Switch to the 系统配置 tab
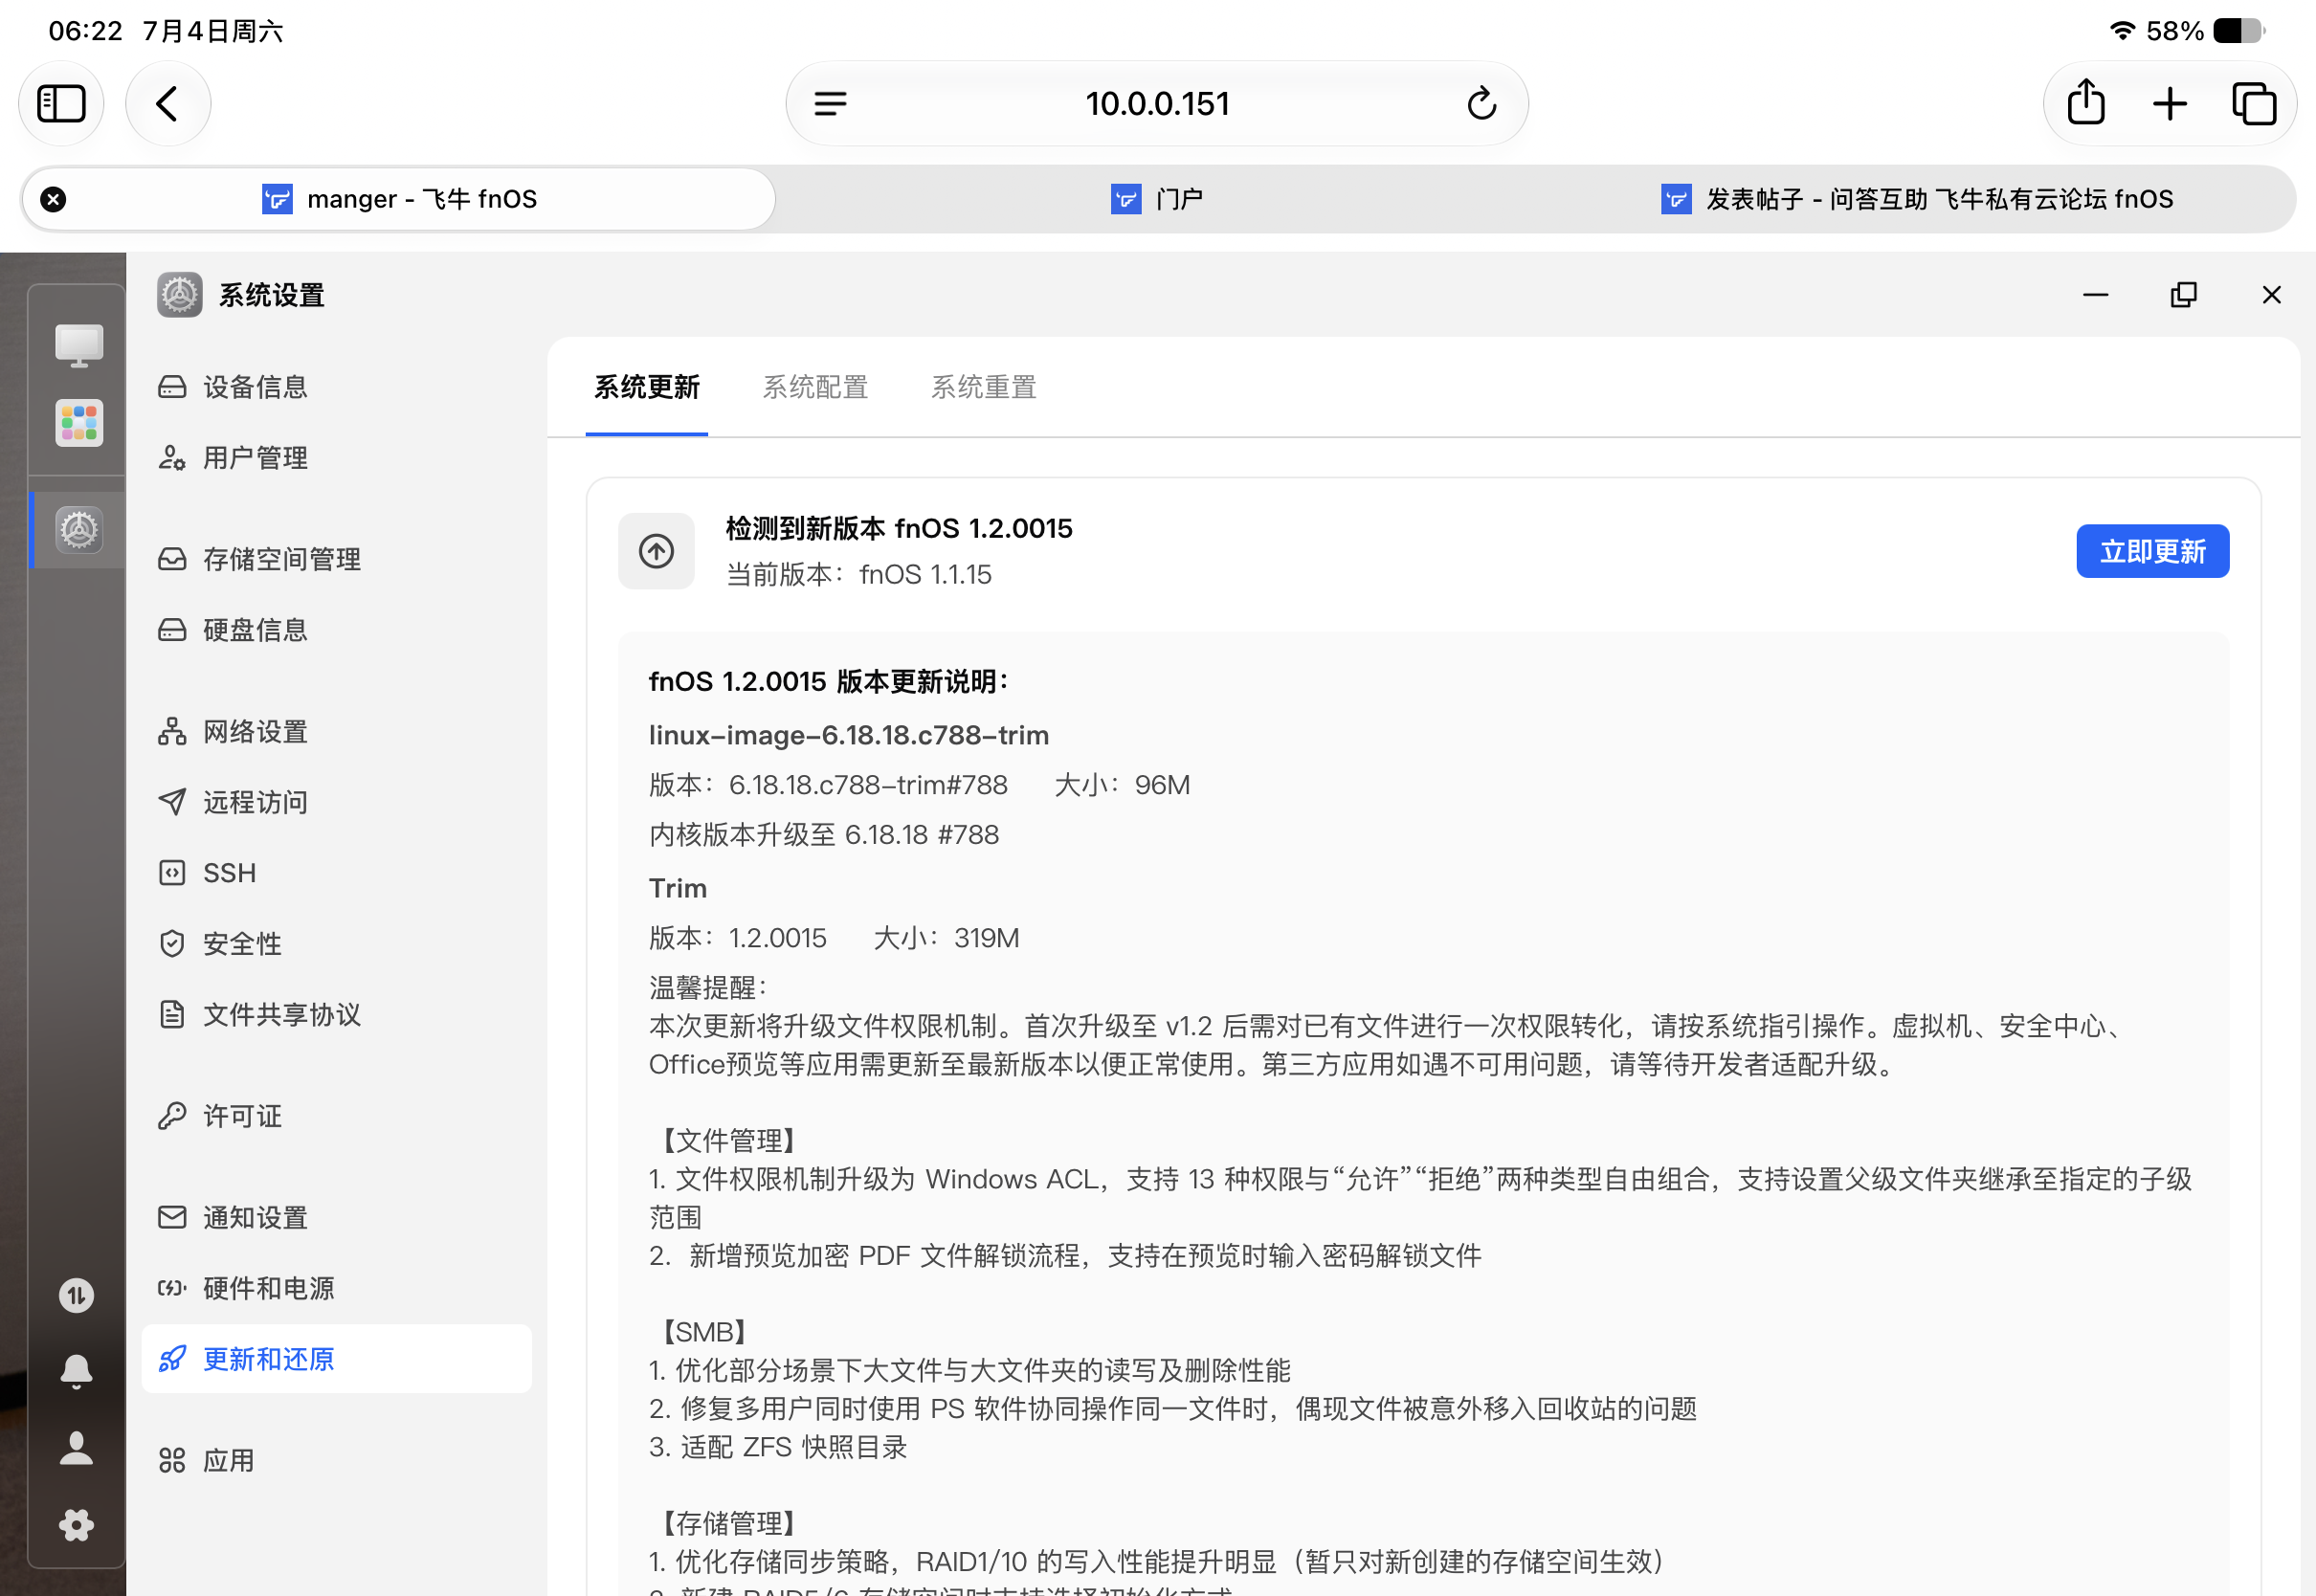Viewport: 2316px width, 1596px height. click(x=815, y=387)
